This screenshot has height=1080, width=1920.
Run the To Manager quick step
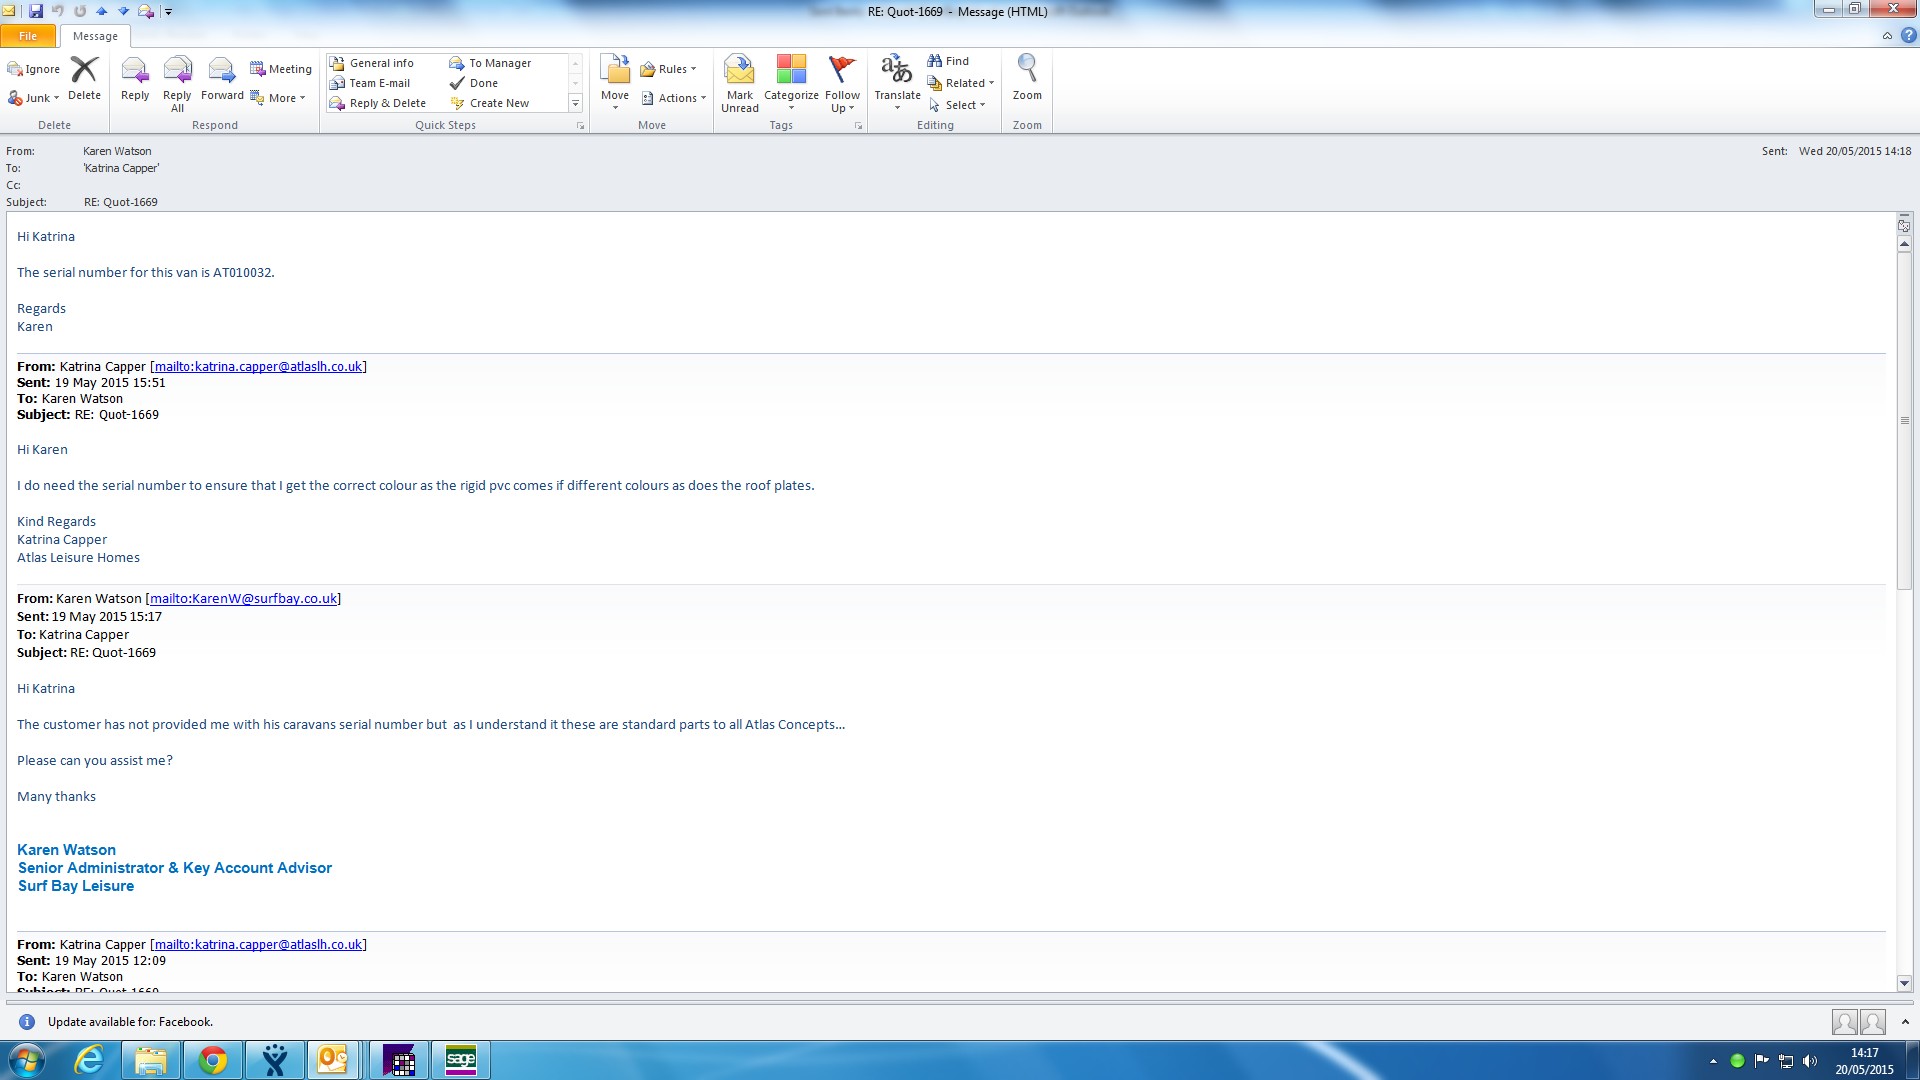pos(499,63)
